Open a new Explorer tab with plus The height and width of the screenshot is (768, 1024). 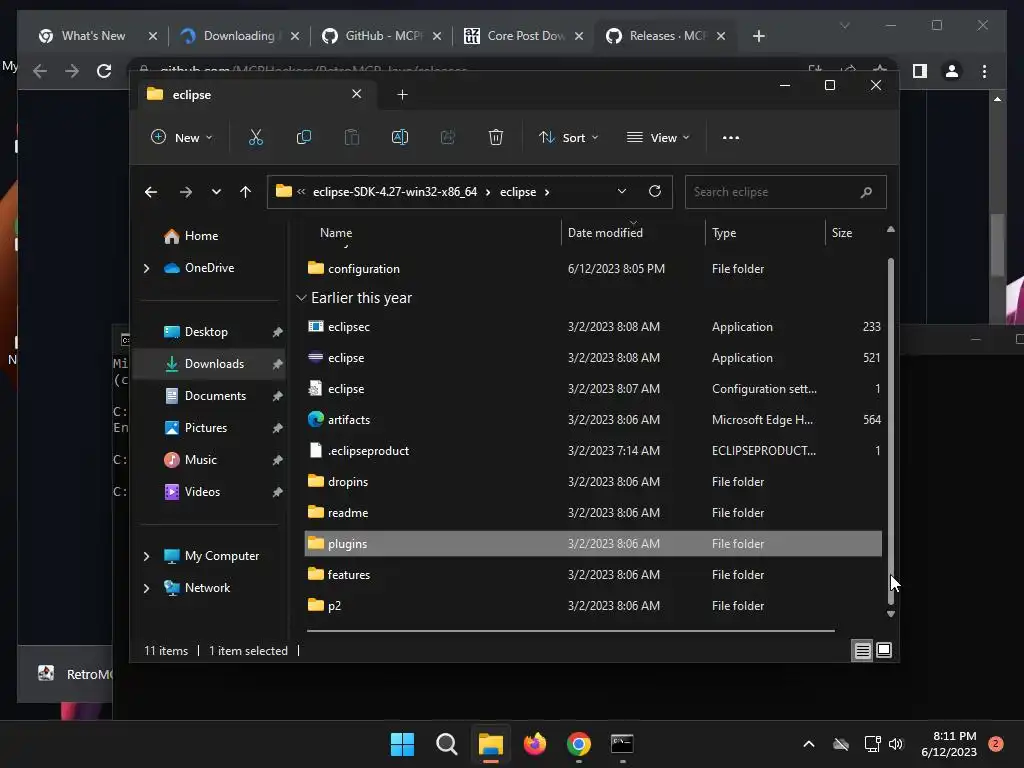[402, 95]
